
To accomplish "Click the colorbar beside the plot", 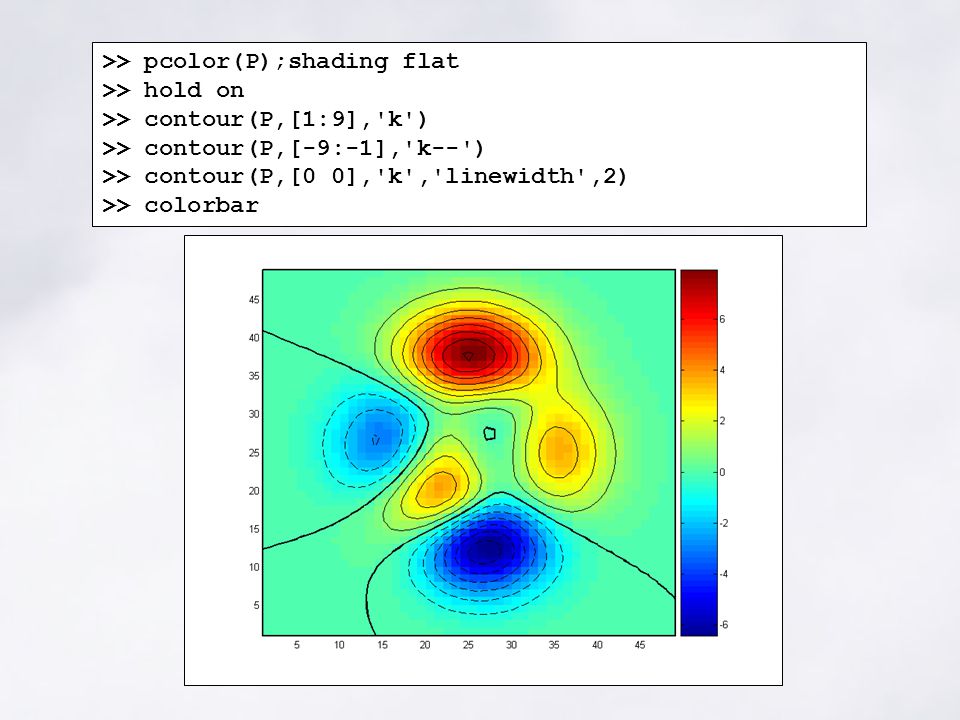I will pyautogui.click(x=699, y=452).
